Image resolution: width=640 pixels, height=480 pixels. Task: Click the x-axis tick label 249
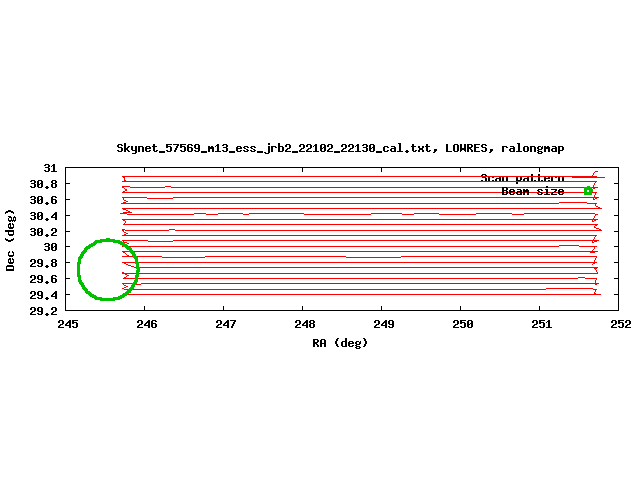click(384, 324)
